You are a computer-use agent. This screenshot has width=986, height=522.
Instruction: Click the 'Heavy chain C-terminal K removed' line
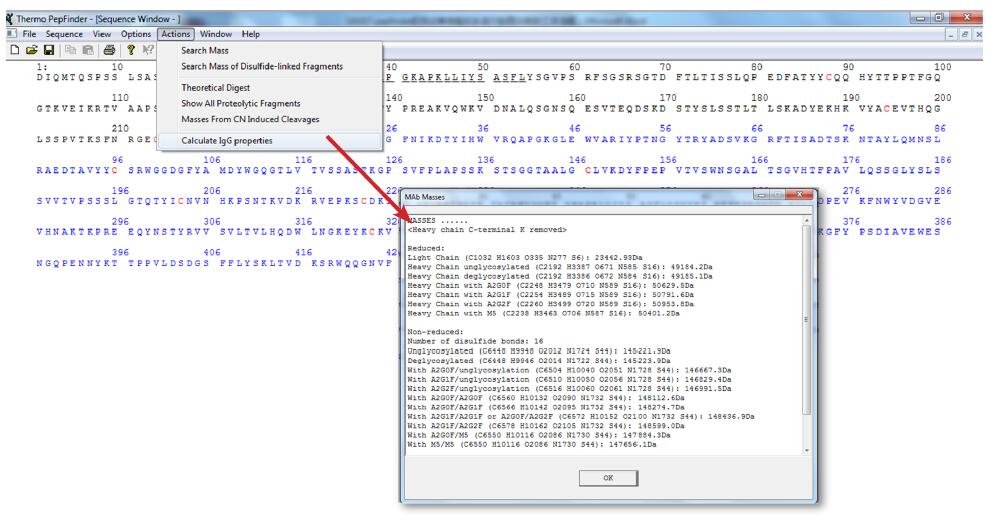point(487,230)
